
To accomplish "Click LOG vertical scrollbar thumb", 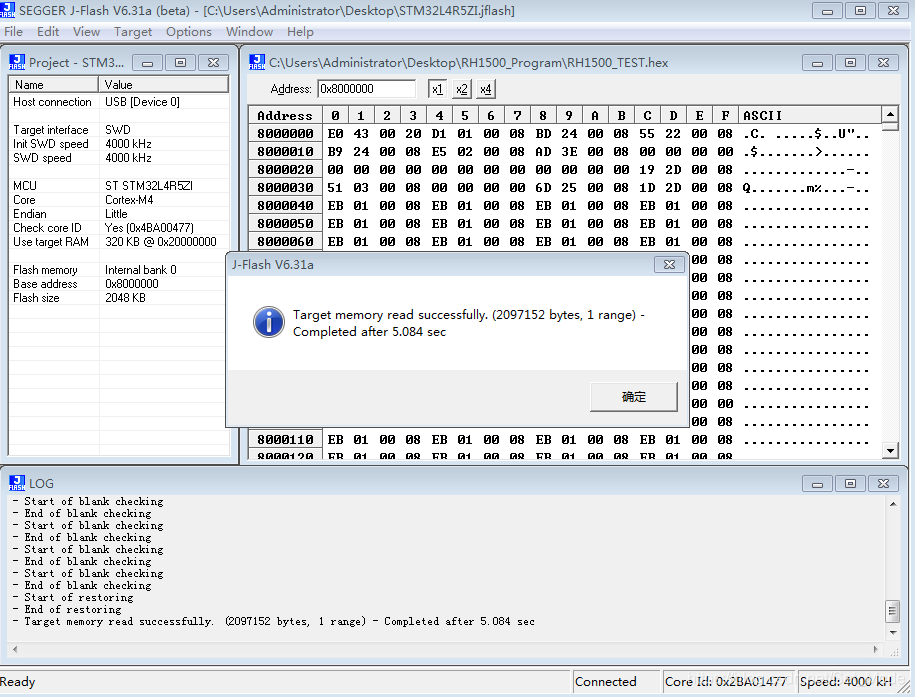I will 893,611.
